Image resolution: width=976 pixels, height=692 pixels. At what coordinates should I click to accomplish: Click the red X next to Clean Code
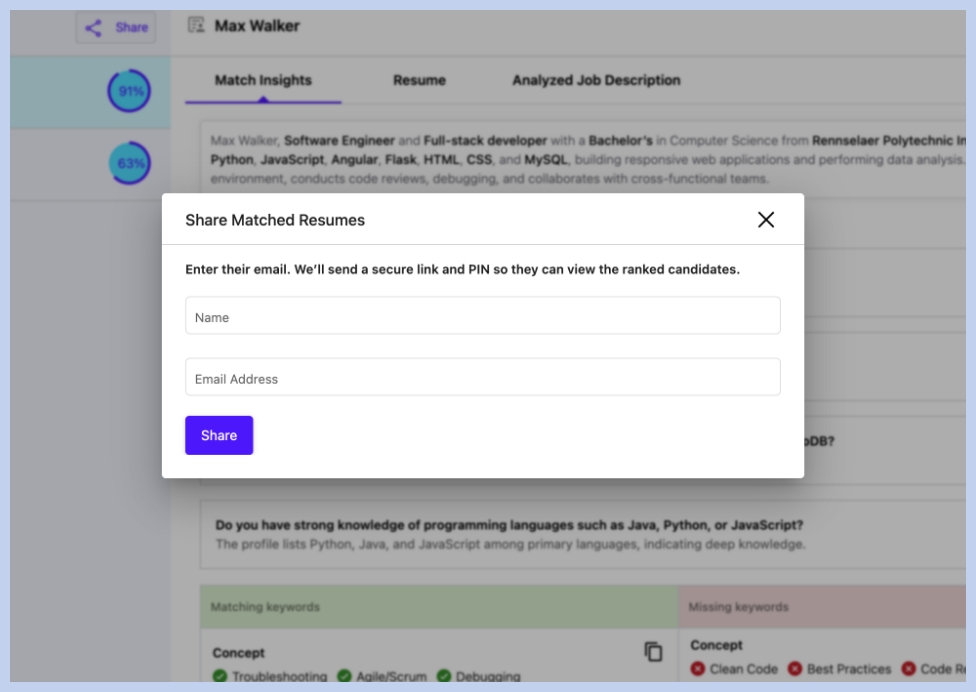697,669
